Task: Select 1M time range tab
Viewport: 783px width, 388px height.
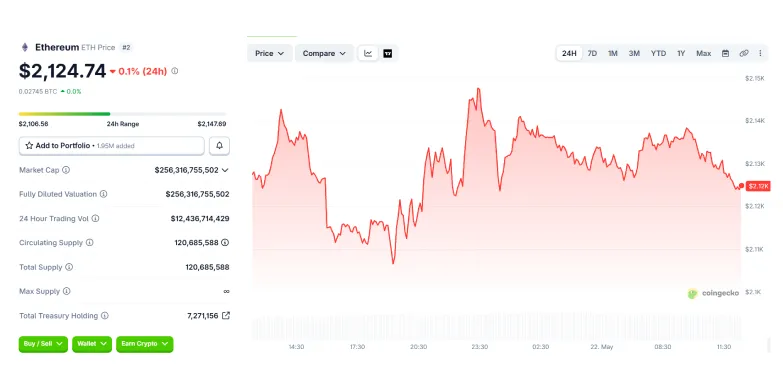Action: (613, 53)
